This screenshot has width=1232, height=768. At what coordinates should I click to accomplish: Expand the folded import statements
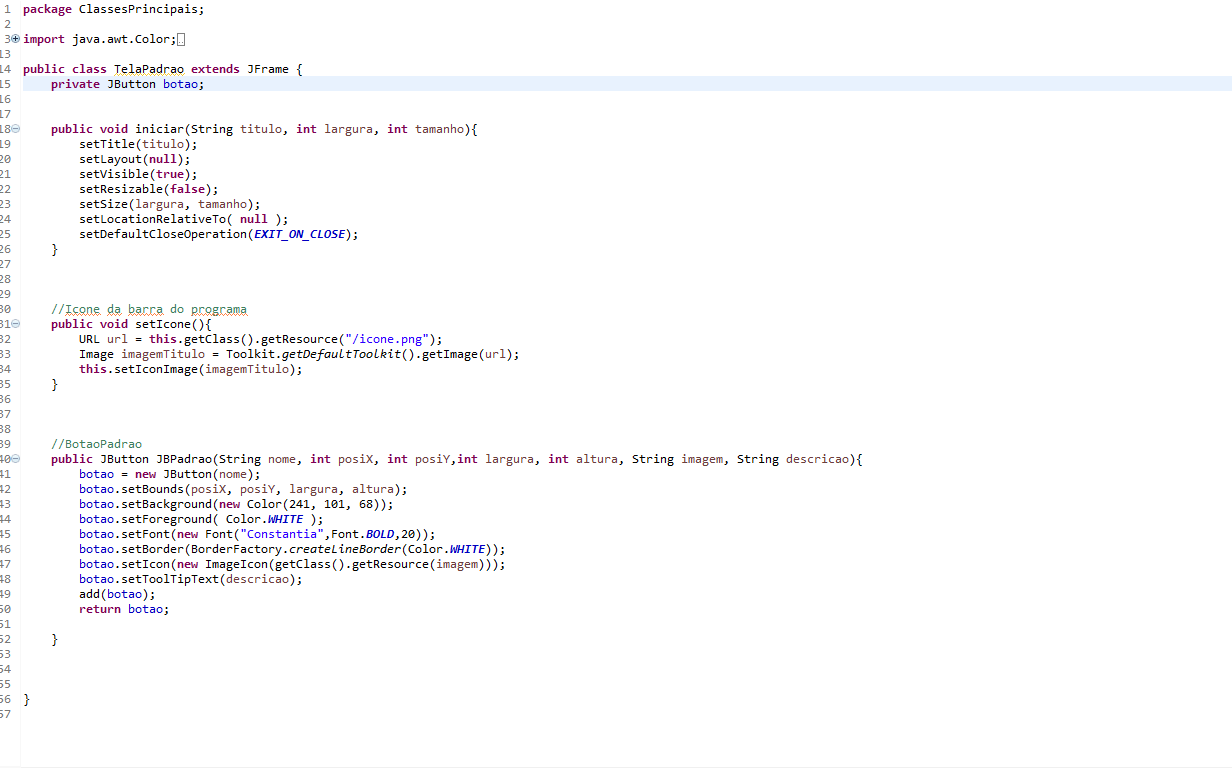click(16, 39)
